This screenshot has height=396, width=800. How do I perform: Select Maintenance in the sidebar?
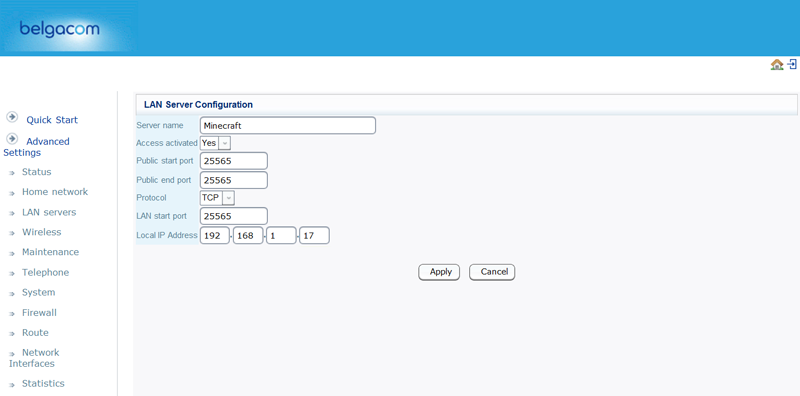pyautogui.click(x=51, y=252)
